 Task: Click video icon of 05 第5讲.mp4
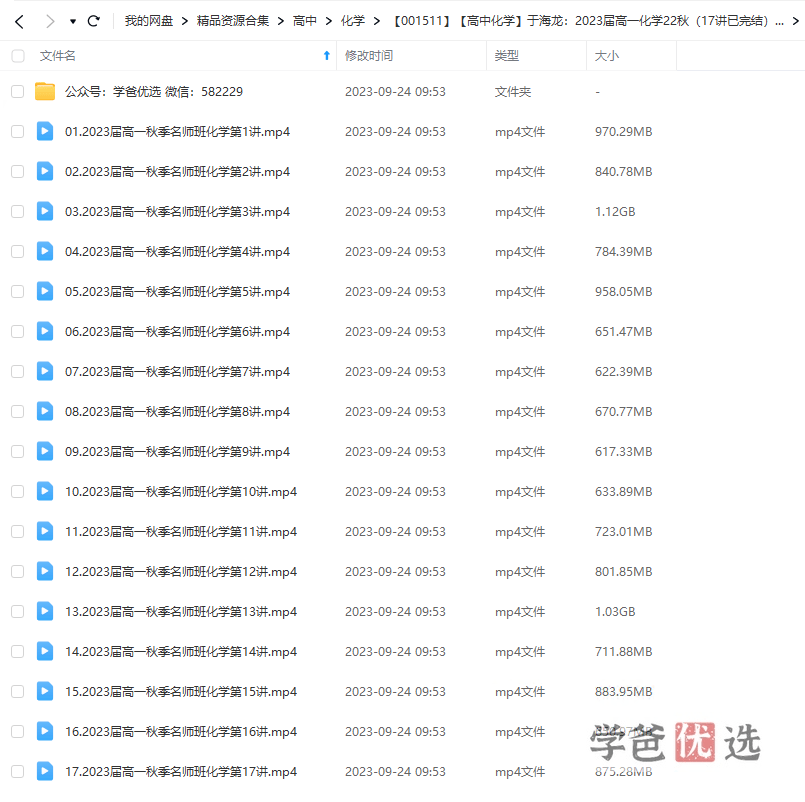[x=45, y=292]
